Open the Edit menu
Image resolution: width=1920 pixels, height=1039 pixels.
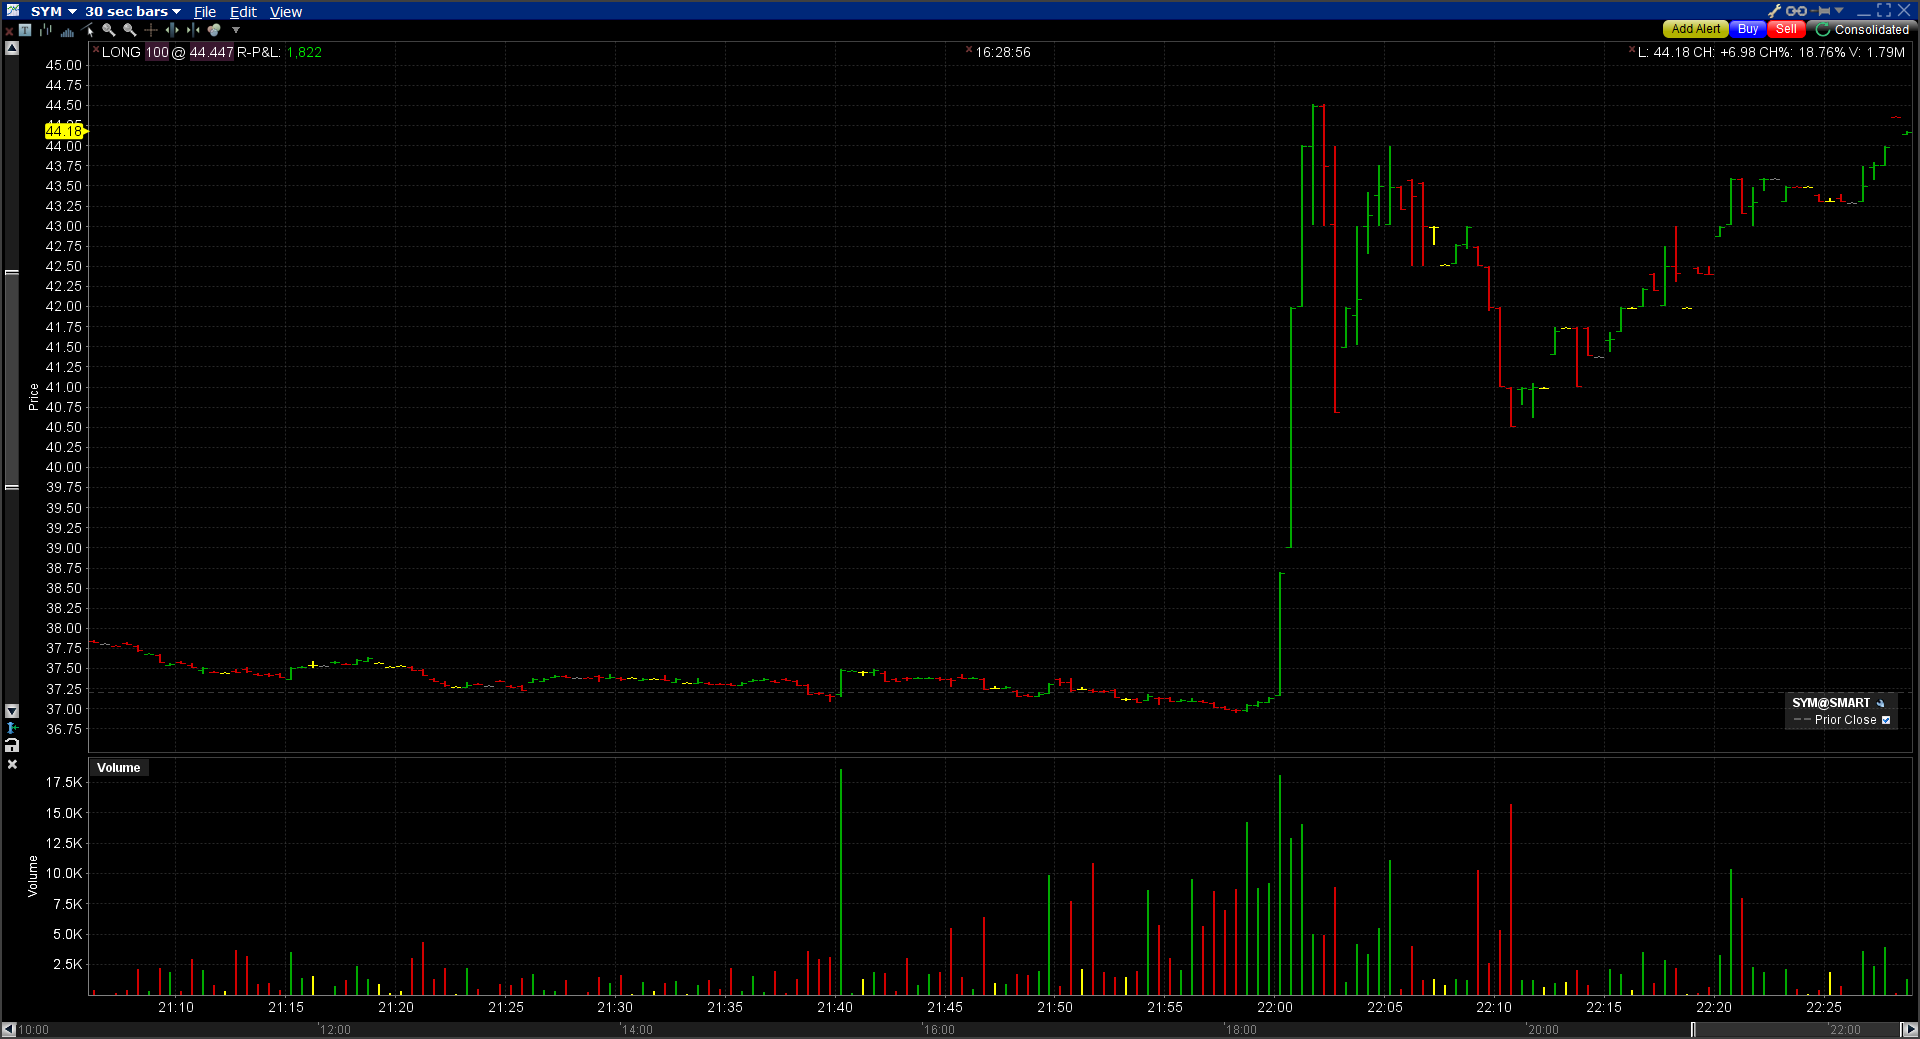[x=243, y=12]
